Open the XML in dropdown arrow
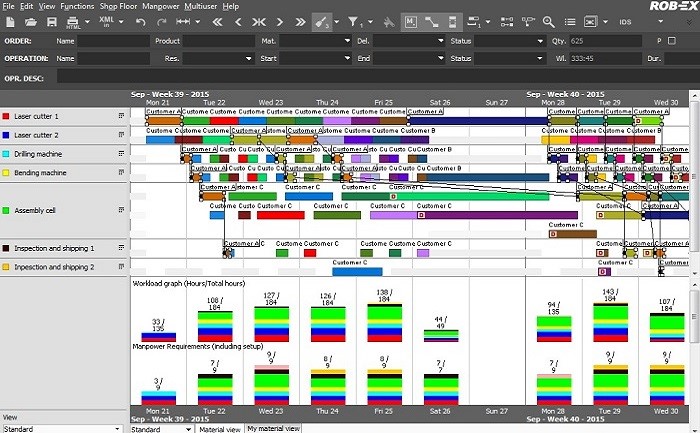This screenshot has height=433, width=700. [x=121, y=21]
